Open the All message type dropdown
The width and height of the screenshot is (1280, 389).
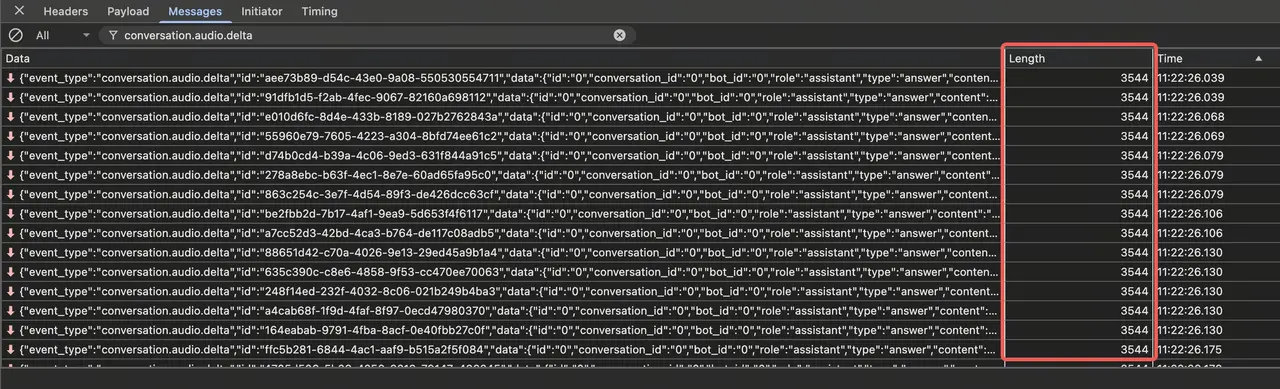[x=62, y=35]
